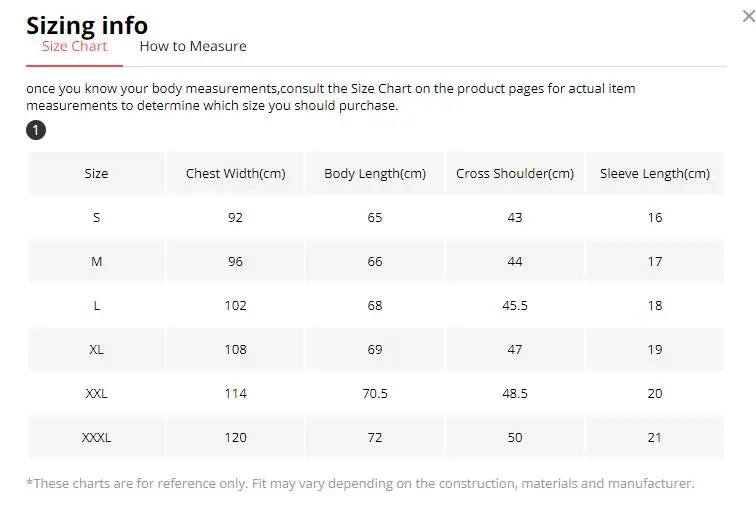
Task: Click the Chest Width(cm) column header
Action: [x=235, y=173]
